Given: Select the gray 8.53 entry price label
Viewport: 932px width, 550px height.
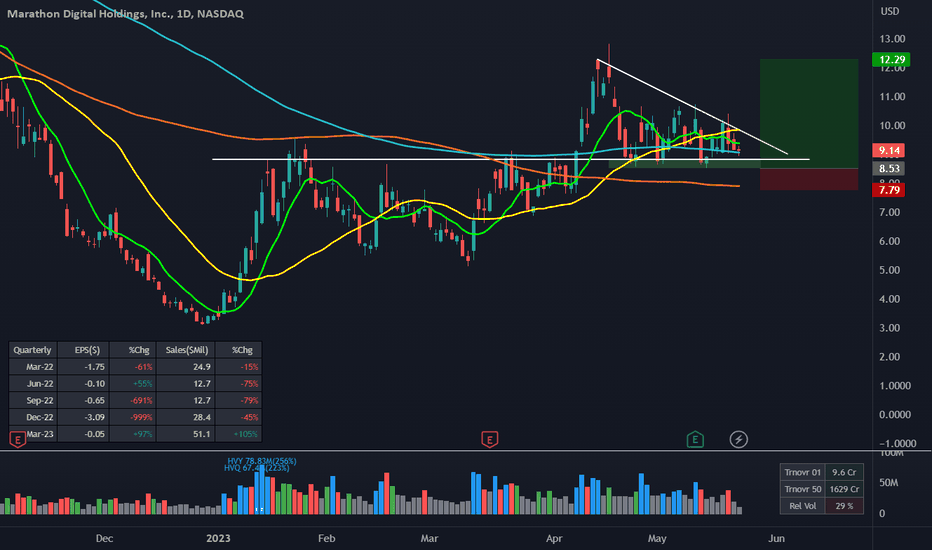Looking at the screenshot, I should click(889, 168).
